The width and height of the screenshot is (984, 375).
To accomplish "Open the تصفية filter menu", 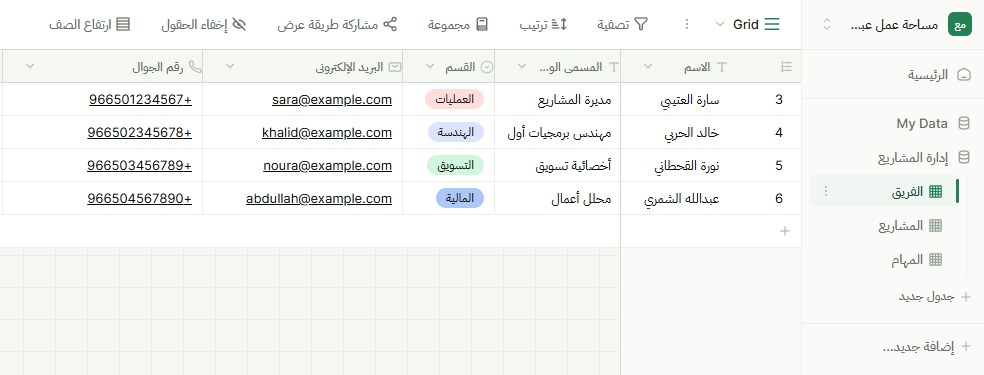I will point(623,24).
